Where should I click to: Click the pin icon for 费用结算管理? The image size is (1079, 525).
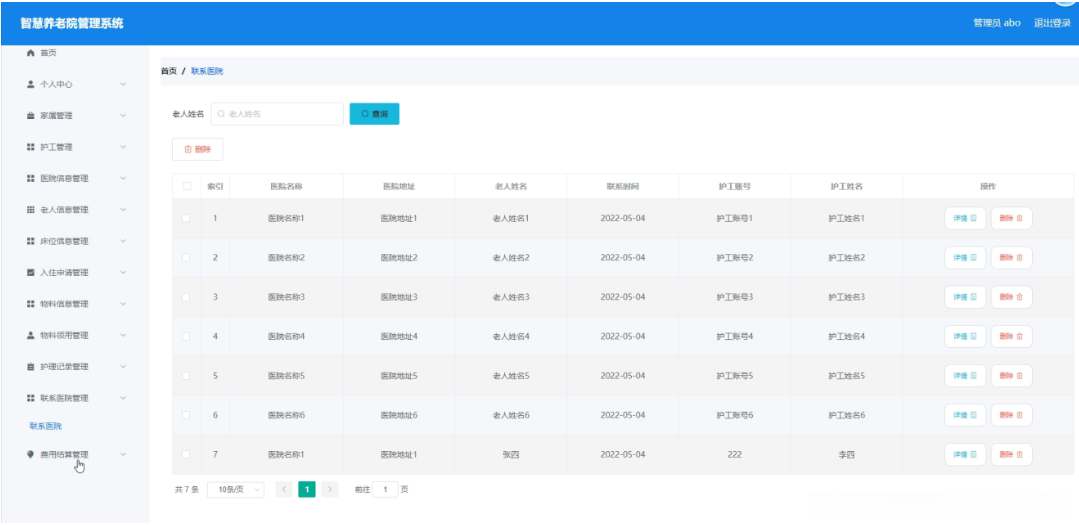30,454
